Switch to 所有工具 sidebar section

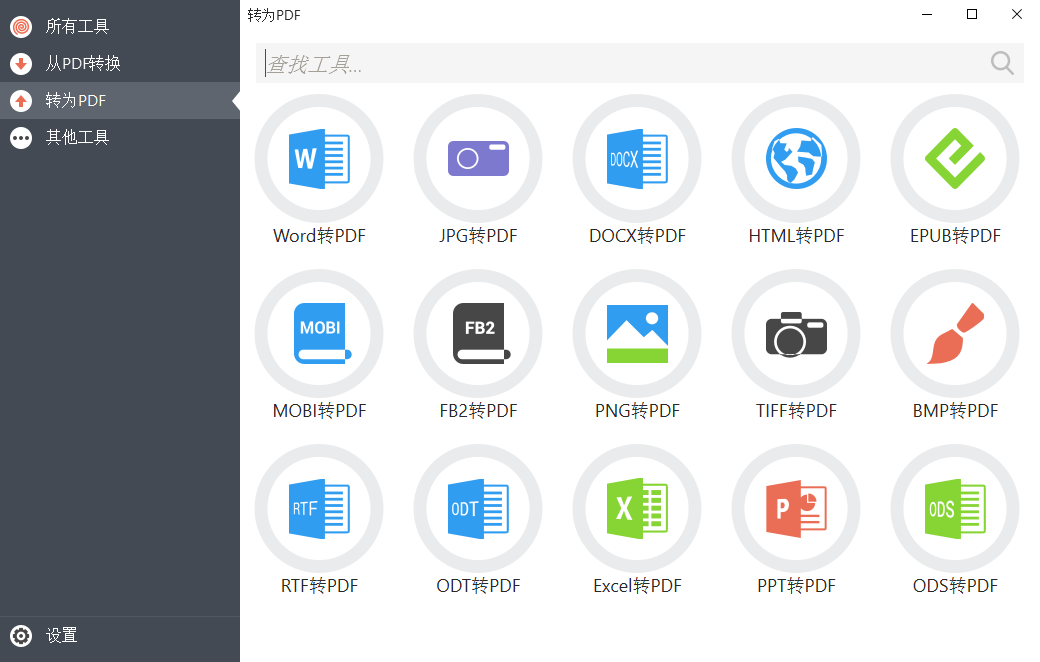click(x=120, y=27)
